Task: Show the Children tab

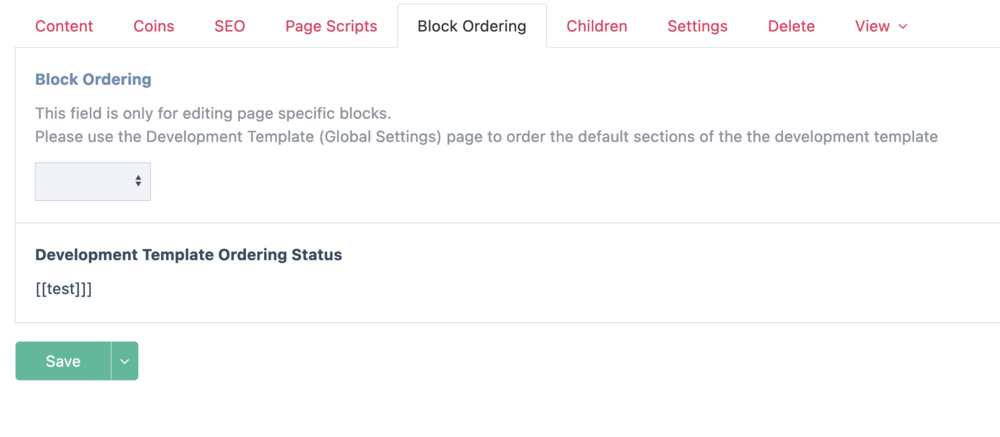Action: coord(597,27)
